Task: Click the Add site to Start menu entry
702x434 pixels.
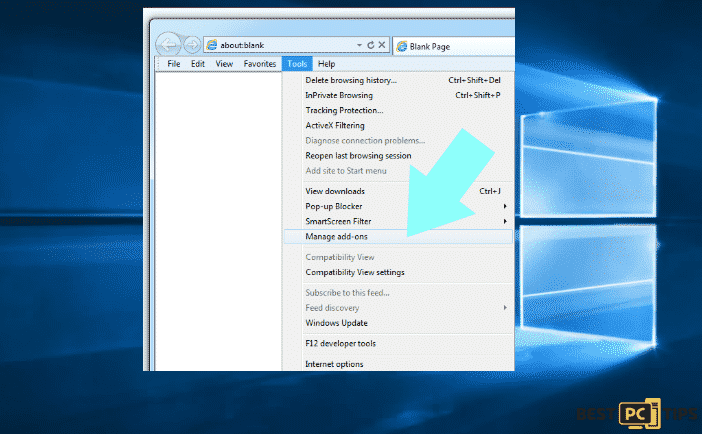Action: pyautogui.click(x=398, y=171)
